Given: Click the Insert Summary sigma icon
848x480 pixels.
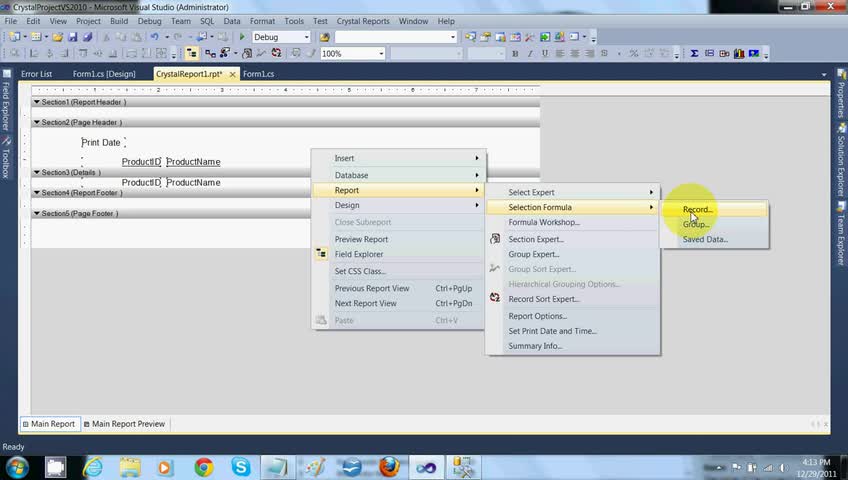Looking at the screenshot, I should click(x=694, y=53).
